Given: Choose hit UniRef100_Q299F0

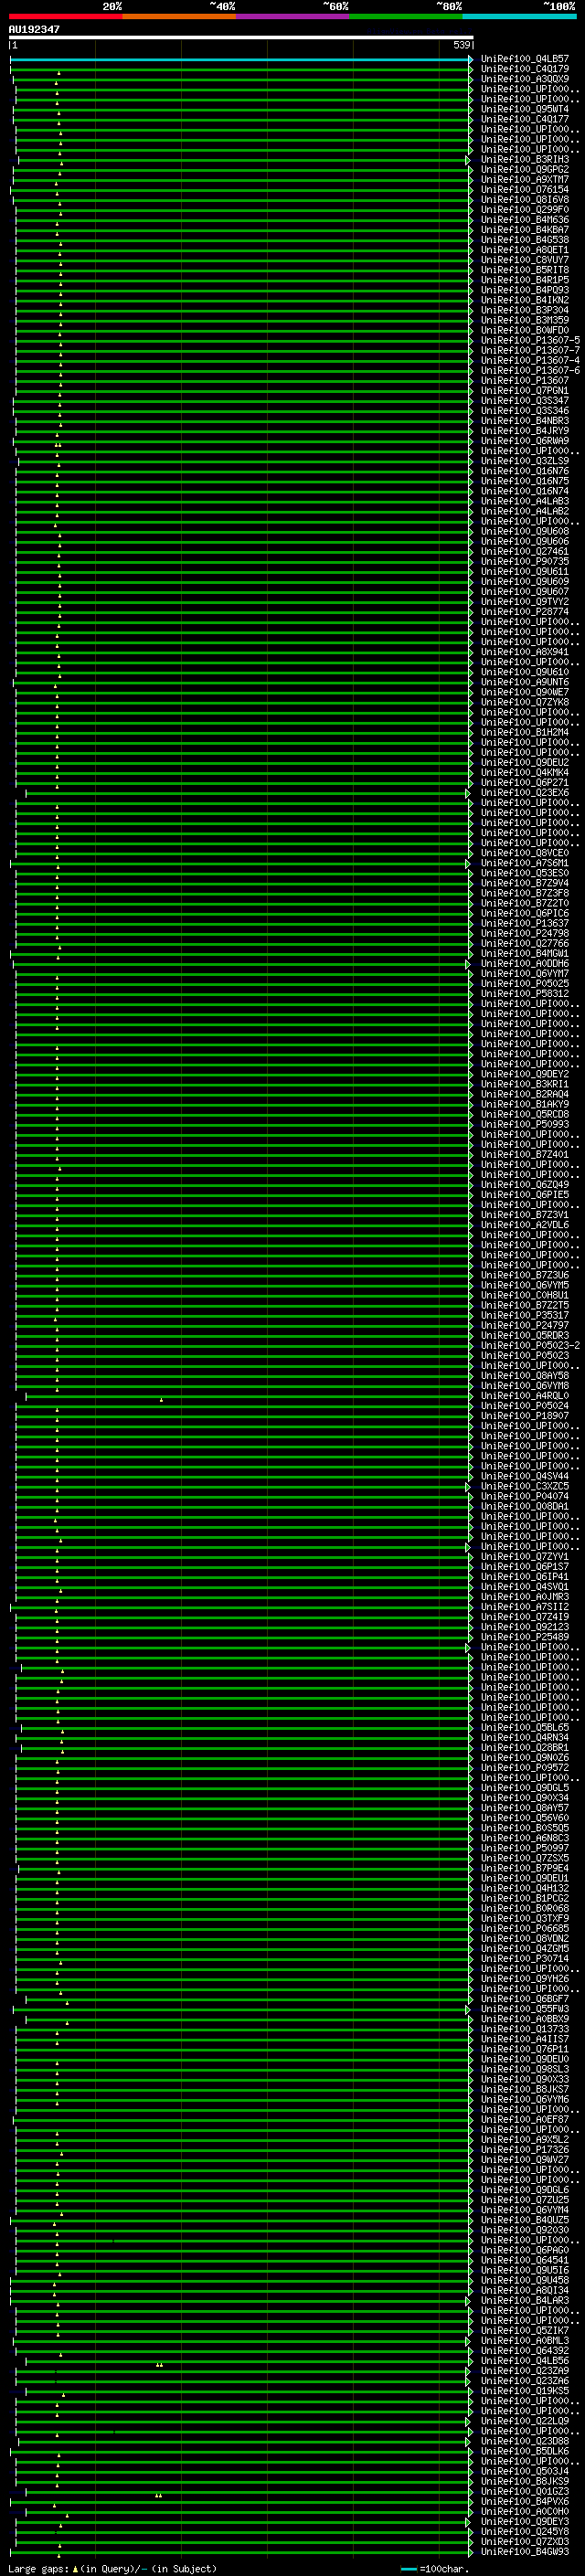Looking at the screenshot, I should click(525, 210).
